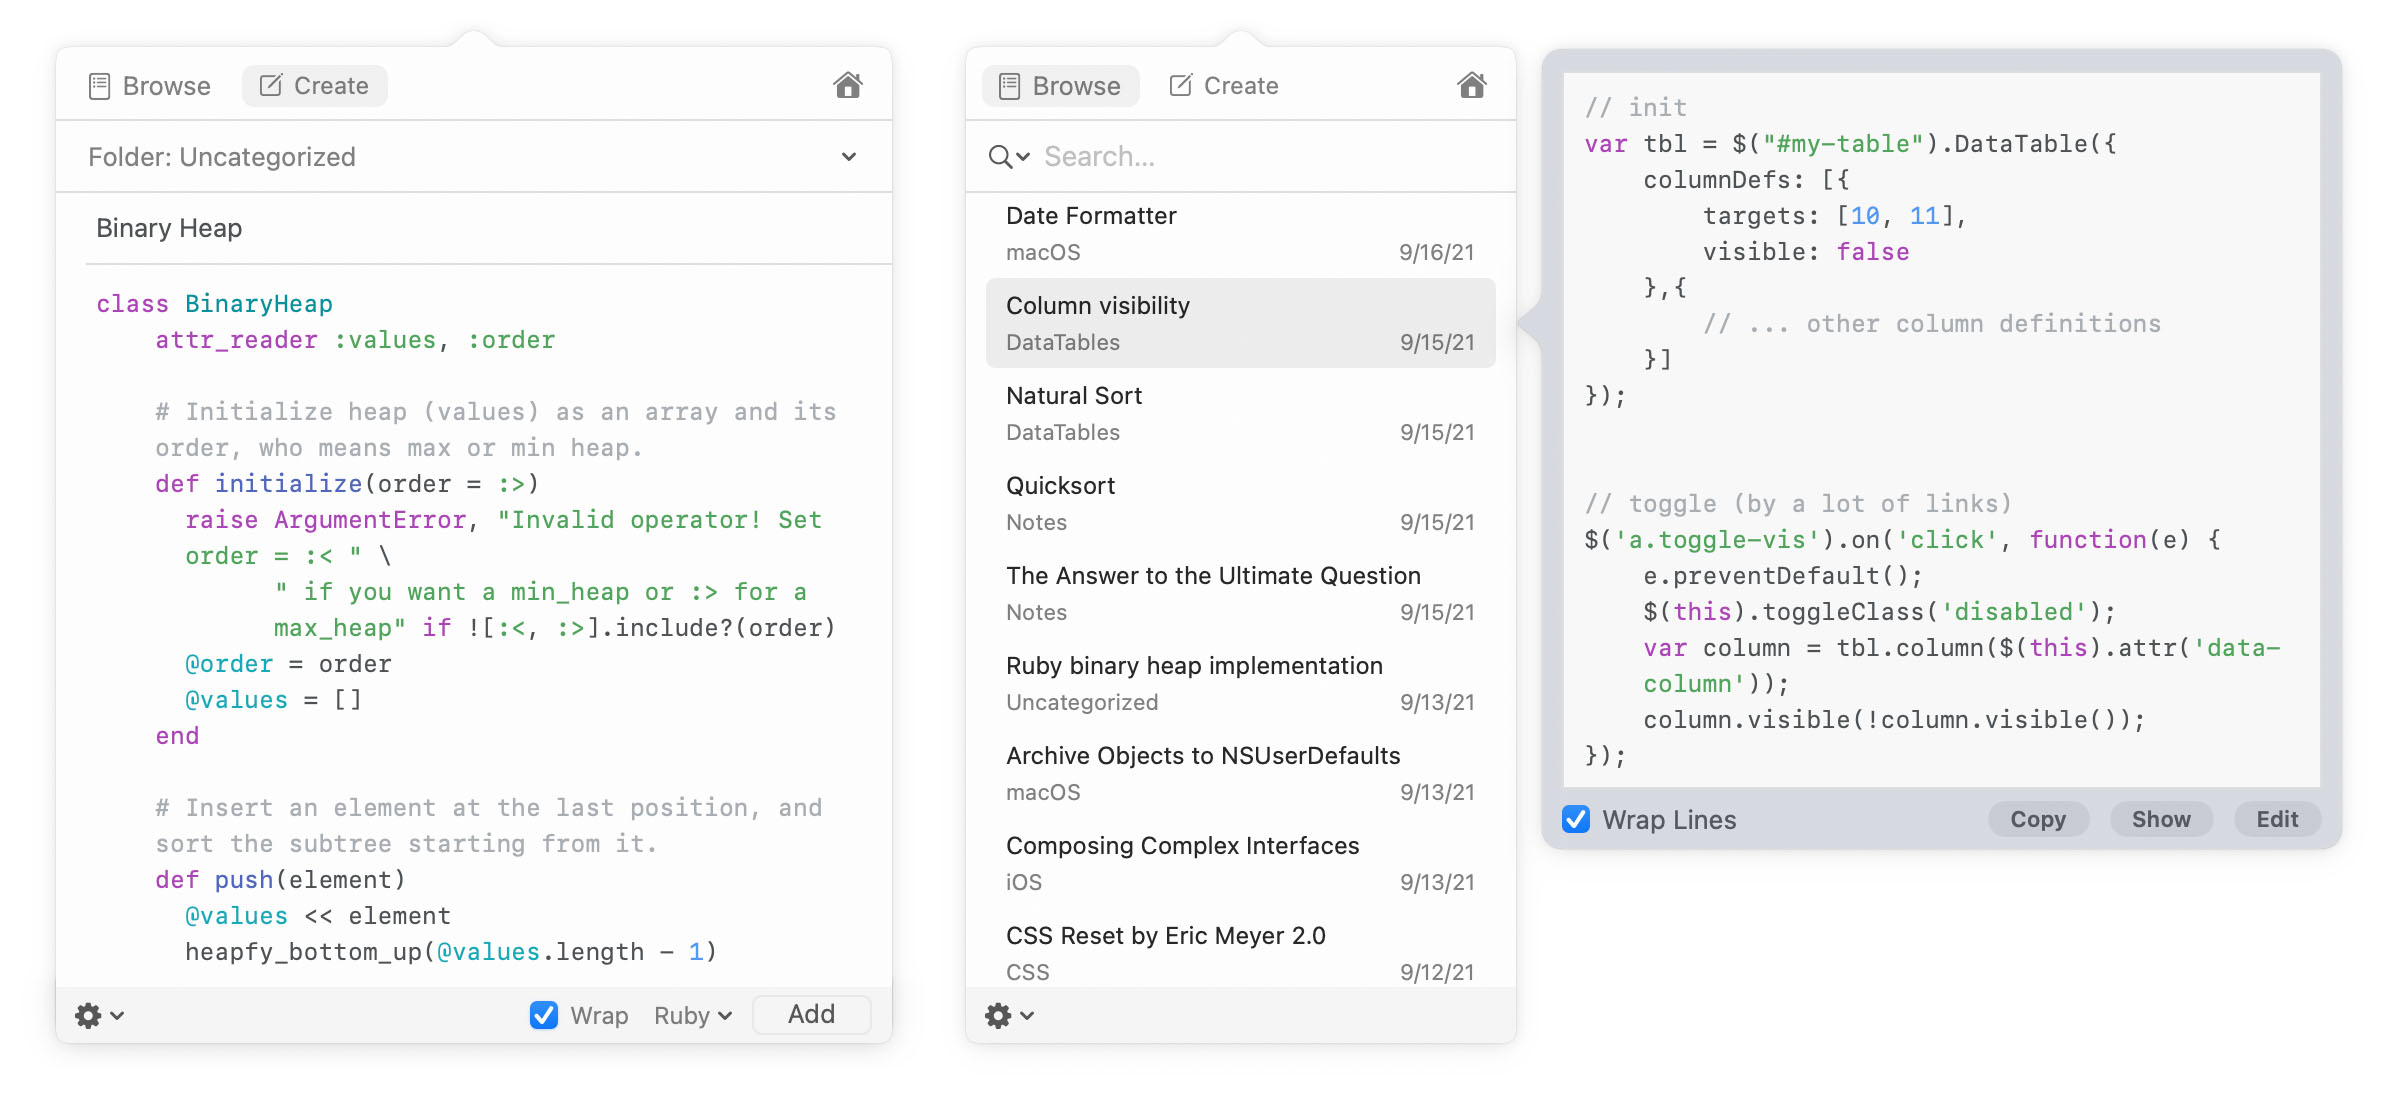Image resolution: width=2400 pixels, height=1094 pixels.
Task: Expand the Folder: Uncategorized dropdown
Action: 474,157
